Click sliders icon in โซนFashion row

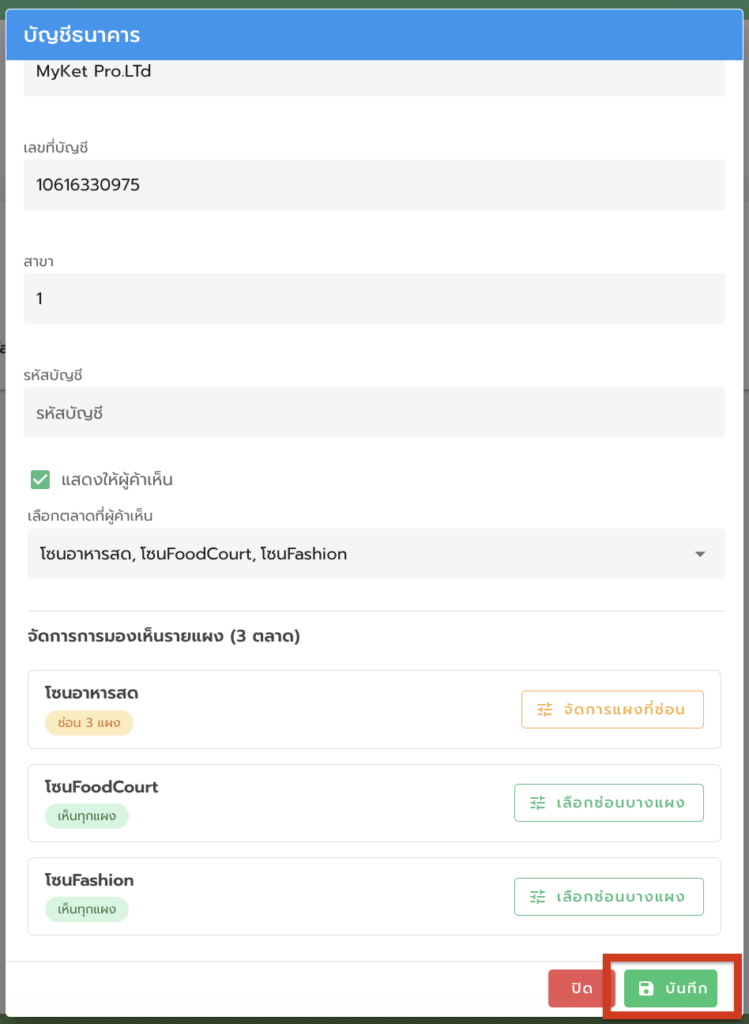point(538,896)
